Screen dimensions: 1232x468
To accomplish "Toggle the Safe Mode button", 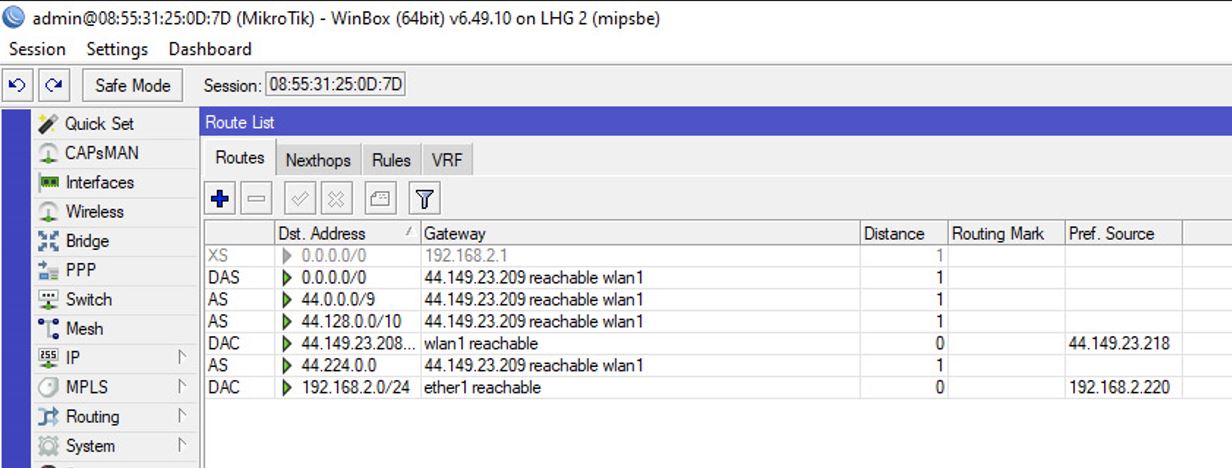I will tap(133, 85).
